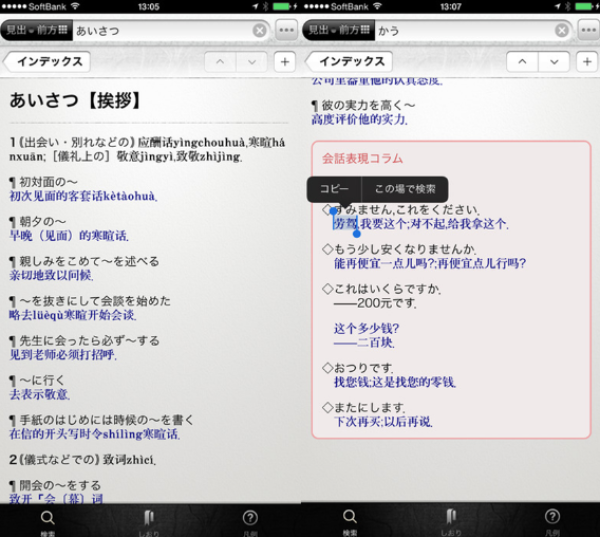Tap the phrase またにします

370,407
